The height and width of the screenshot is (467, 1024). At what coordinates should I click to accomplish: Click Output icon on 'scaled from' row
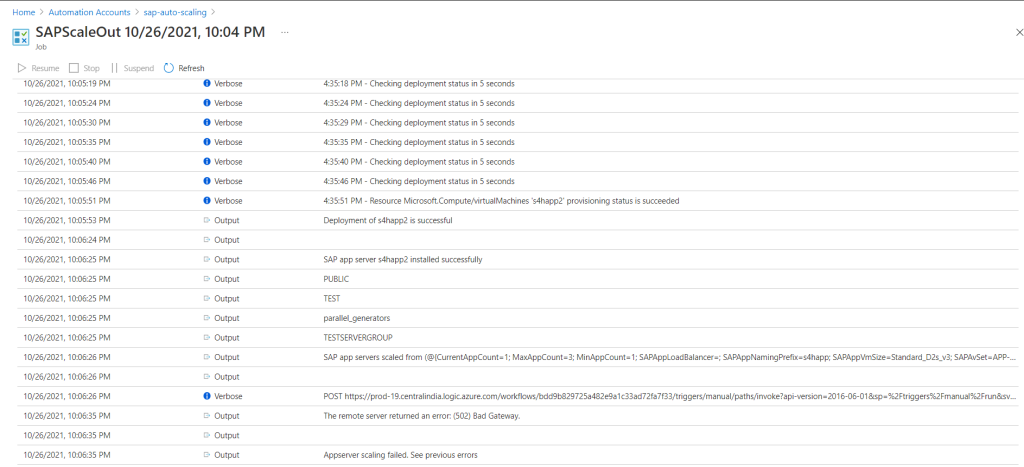[207, 357]
